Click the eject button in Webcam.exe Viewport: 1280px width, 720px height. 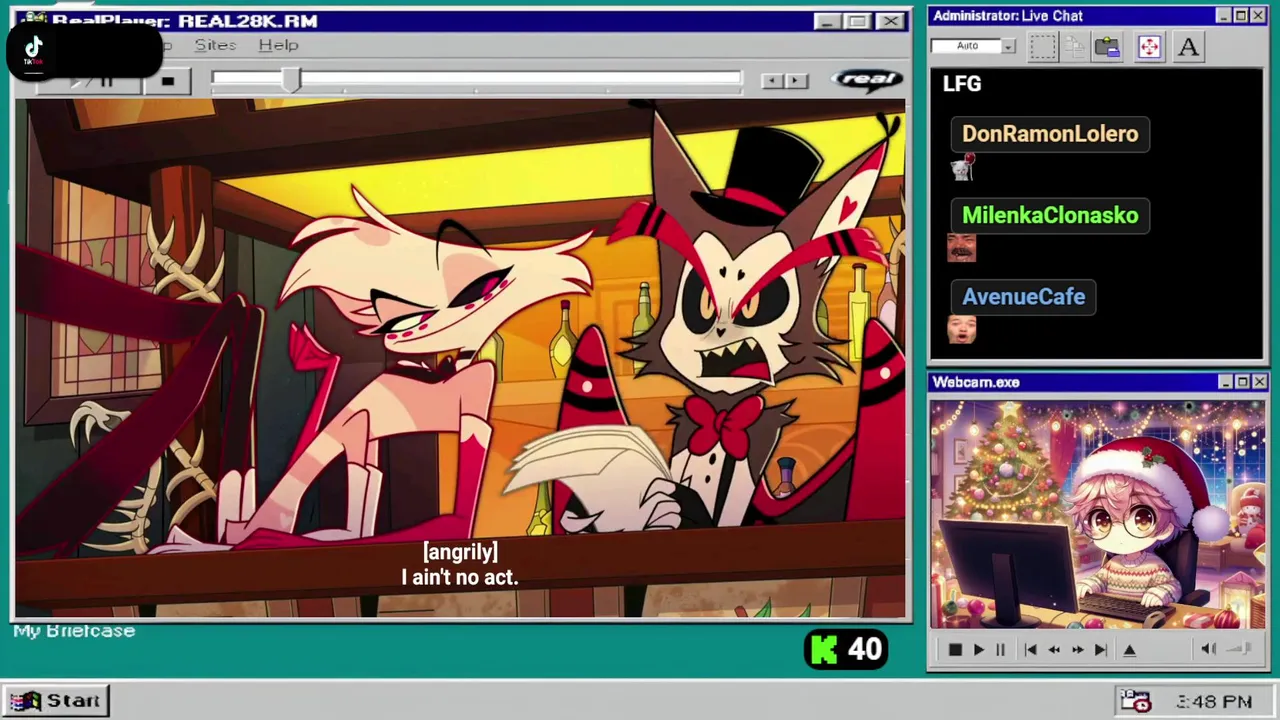pyautogui.click(x=1130, y=650)
